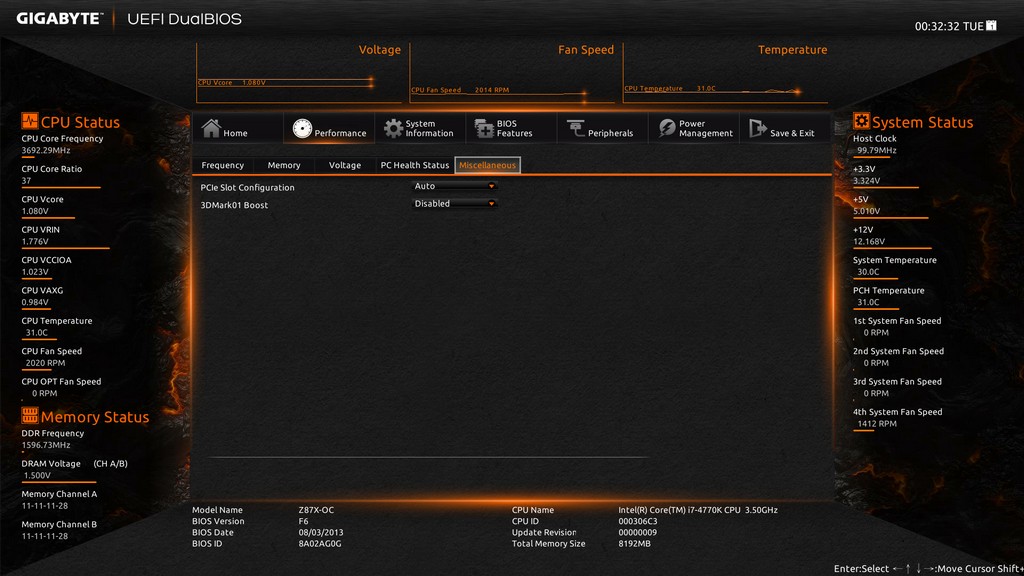Click the +5V 5.010V reading
Image resolution: width=1024 pixels, height=576 pixels.
point(866,211)
